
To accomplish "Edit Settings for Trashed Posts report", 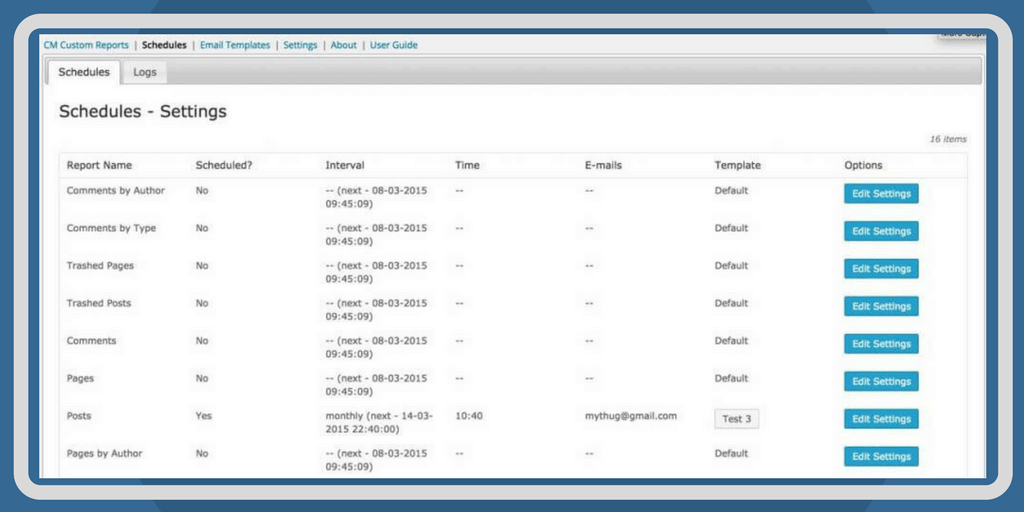I will [x=881, y=306].
